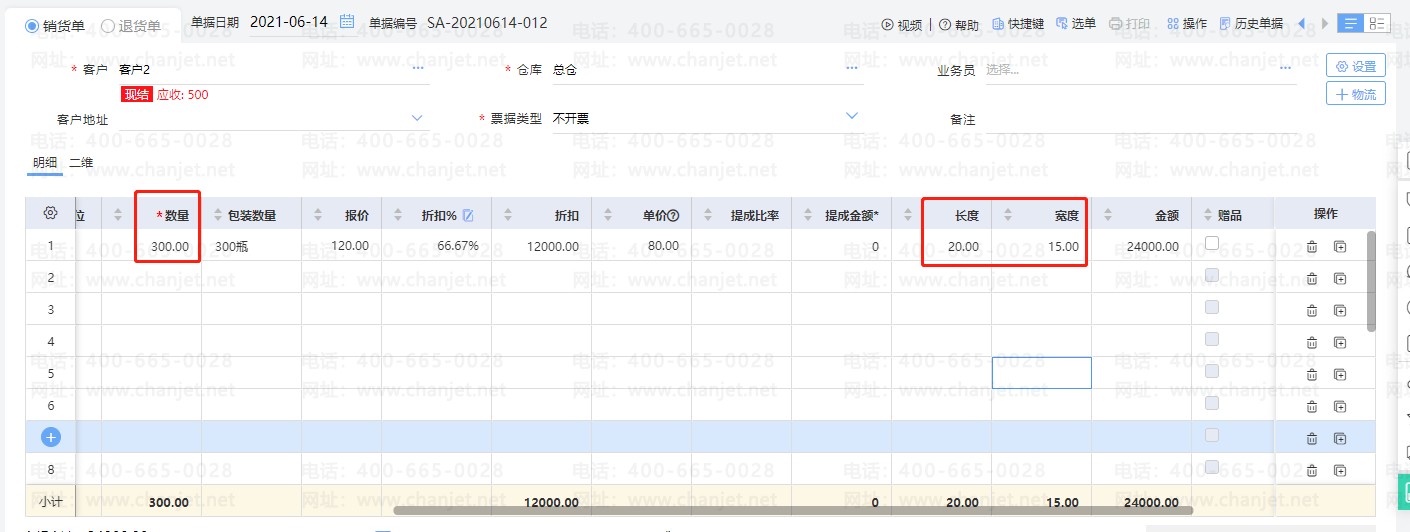This screenshot has width=1410, height=532.
Task: Add a row with the blue plus
Action: pyautogui.click(x=51, y=437)
